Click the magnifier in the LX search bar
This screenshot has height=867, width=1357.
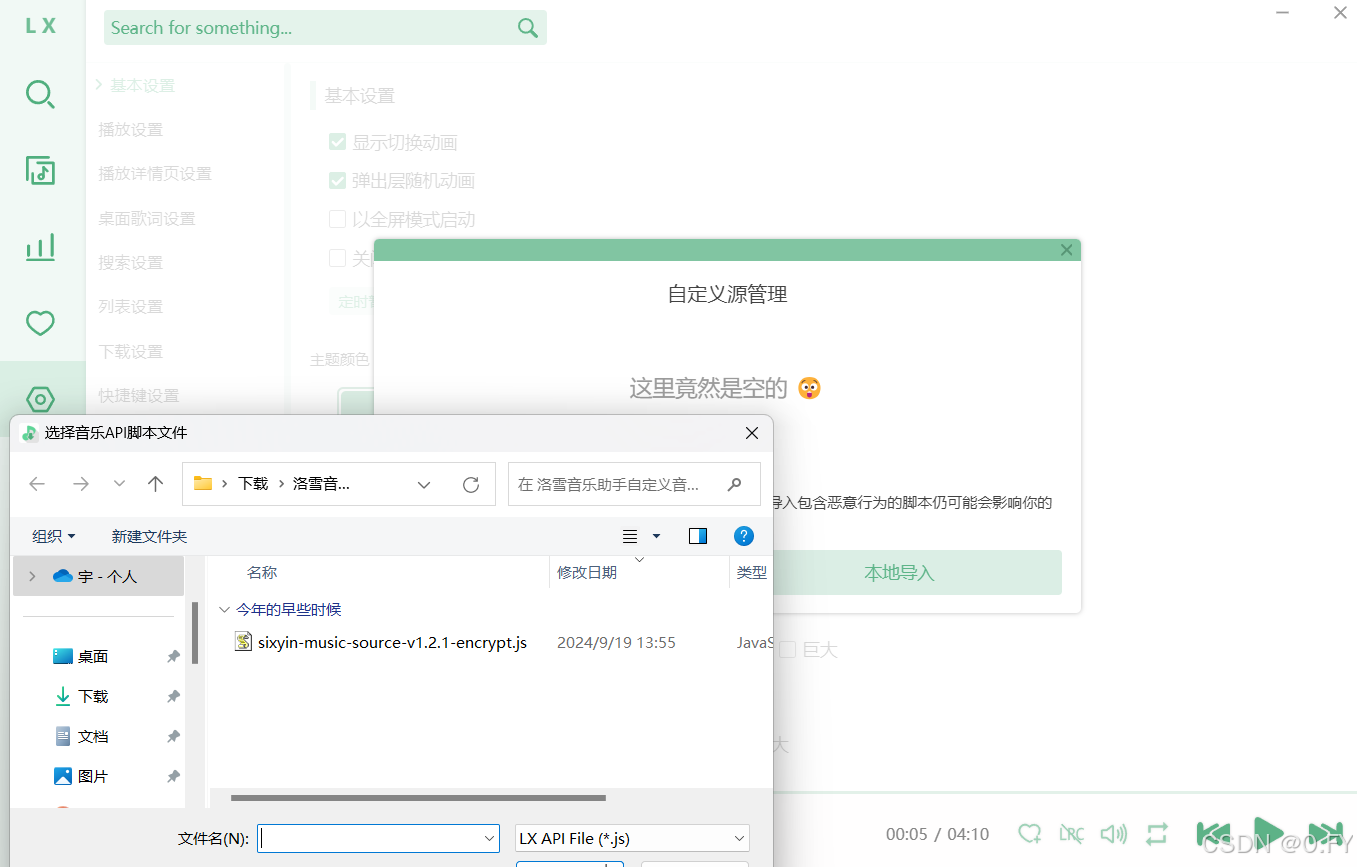[528, 28]
